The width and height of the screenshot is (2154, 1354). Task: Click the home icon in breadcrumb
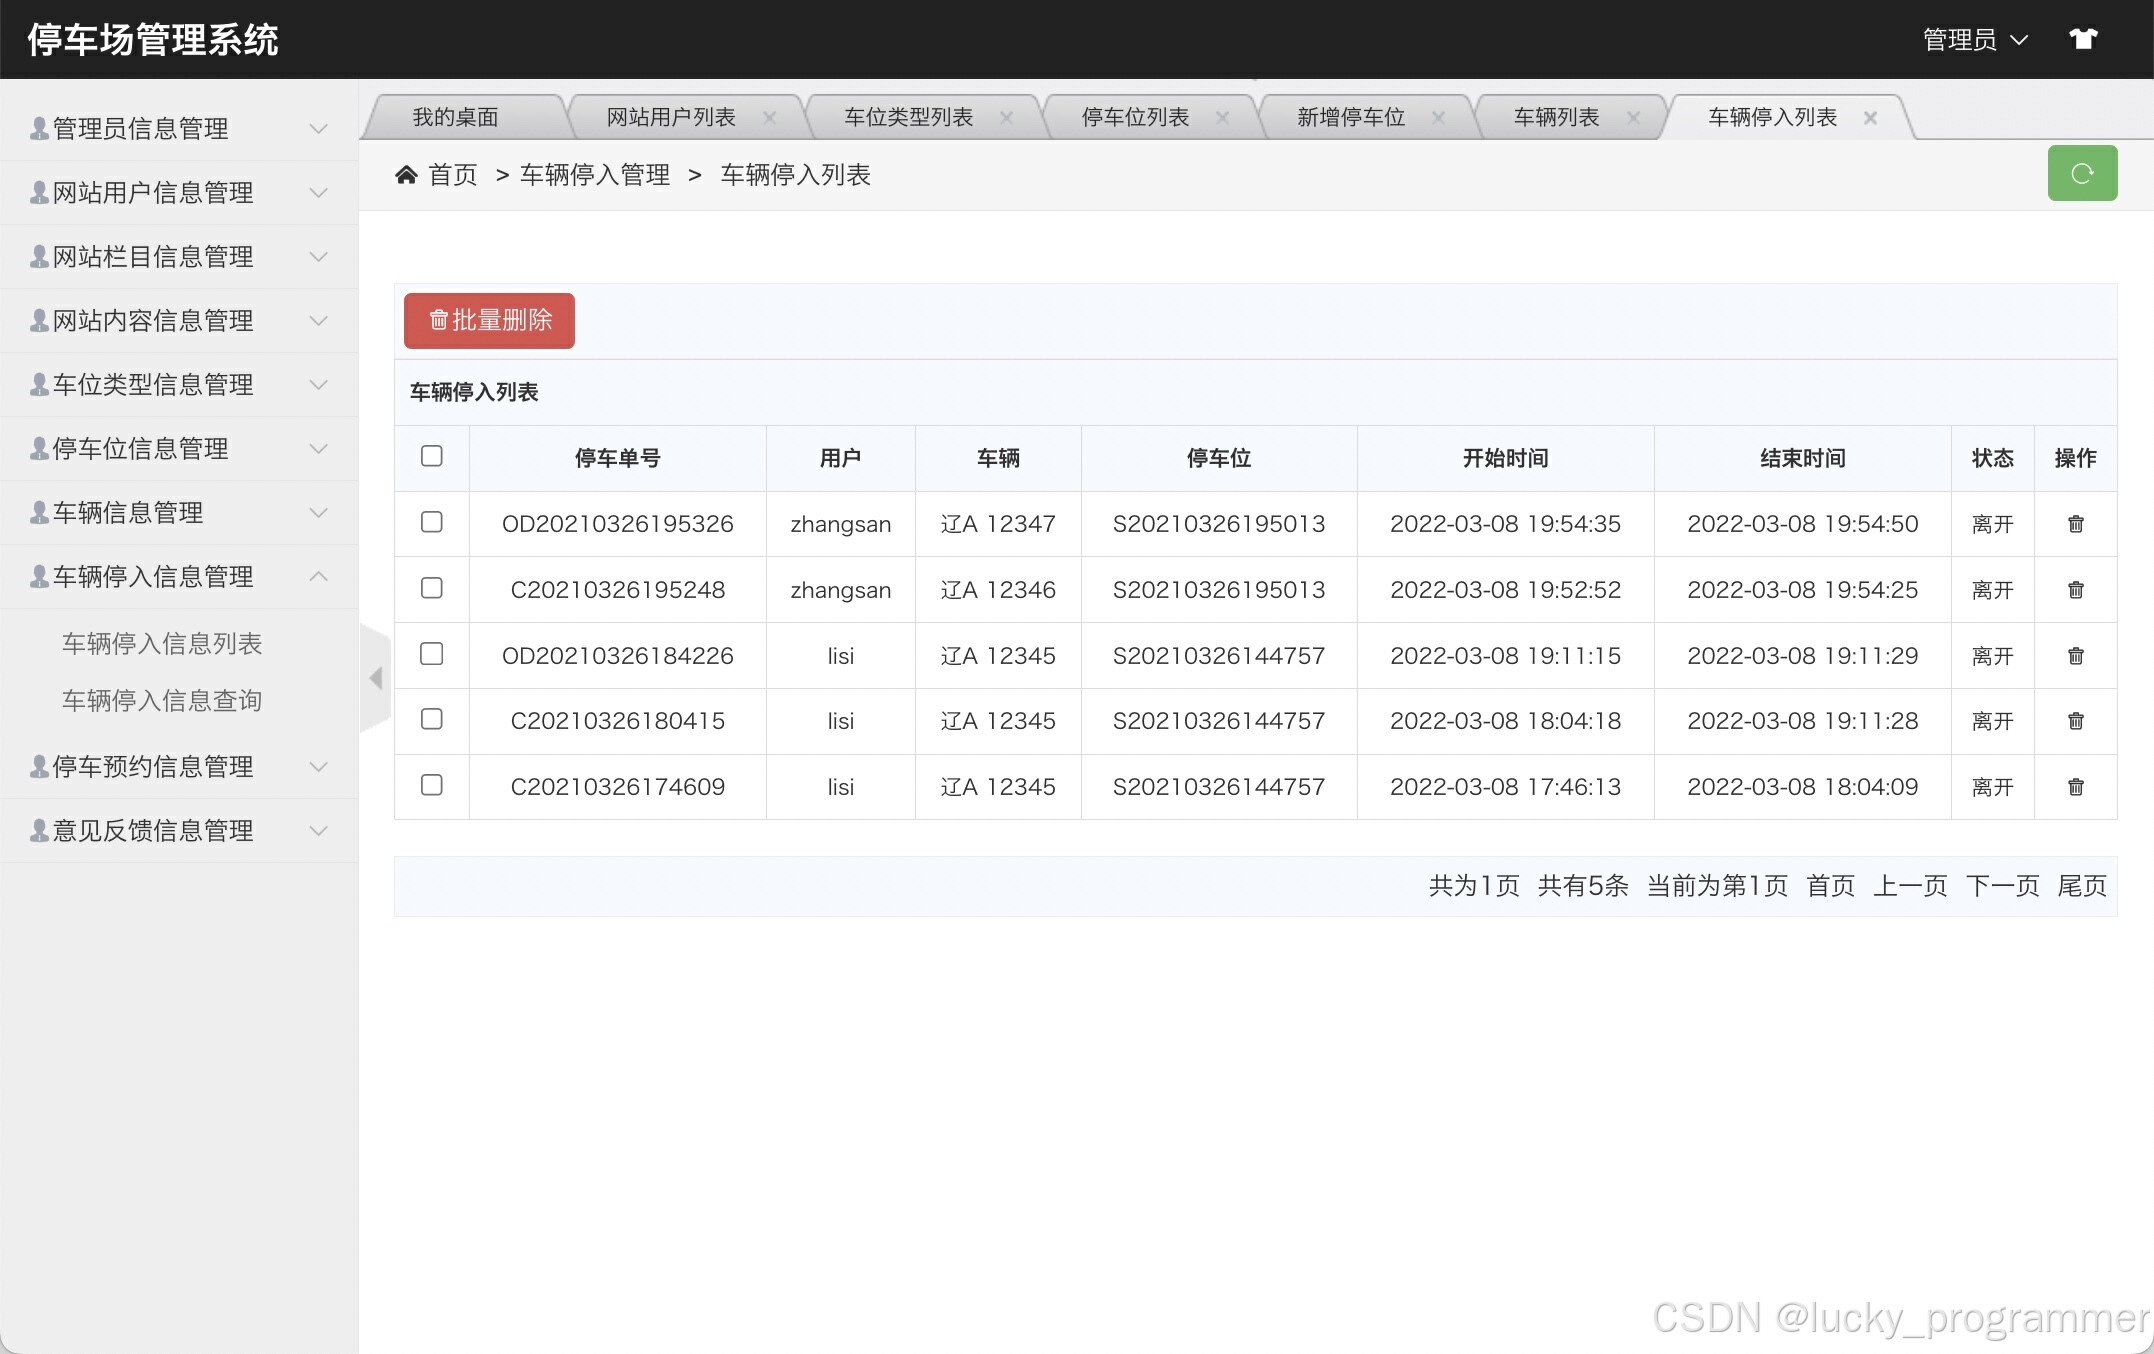coord(406,175)
